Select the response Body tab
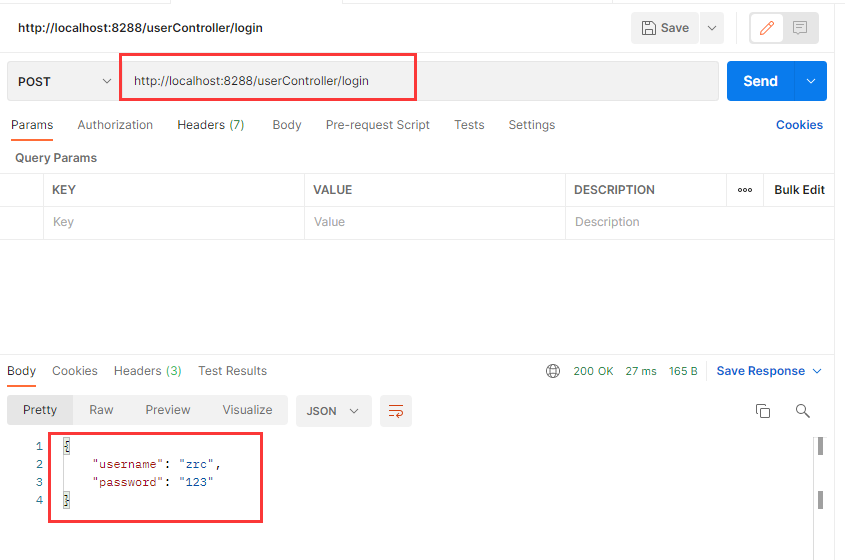This screenshot has width=845, height=560. point(22,371)
